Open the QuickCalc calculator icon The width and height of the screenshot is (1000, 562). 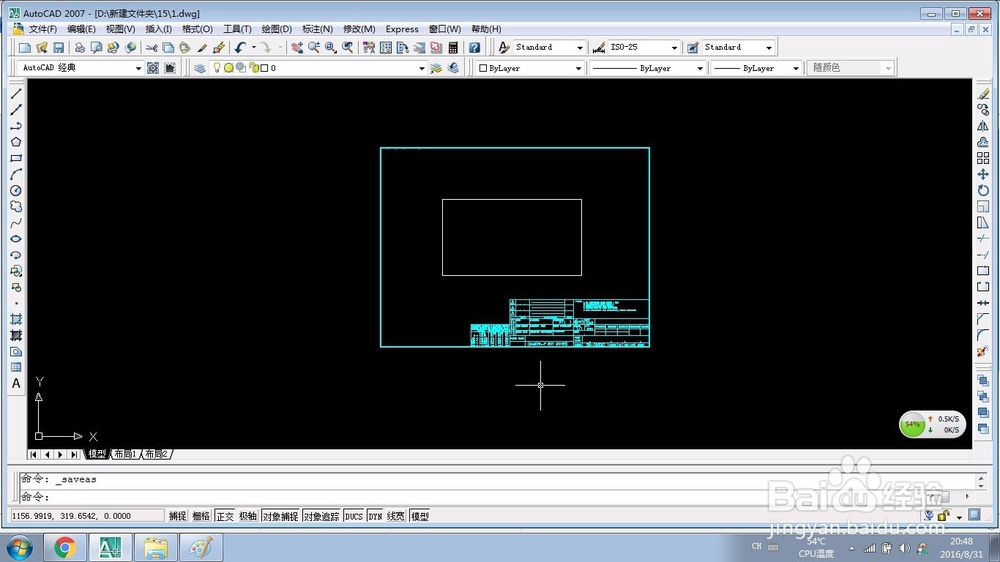click(x=453, y=48)
